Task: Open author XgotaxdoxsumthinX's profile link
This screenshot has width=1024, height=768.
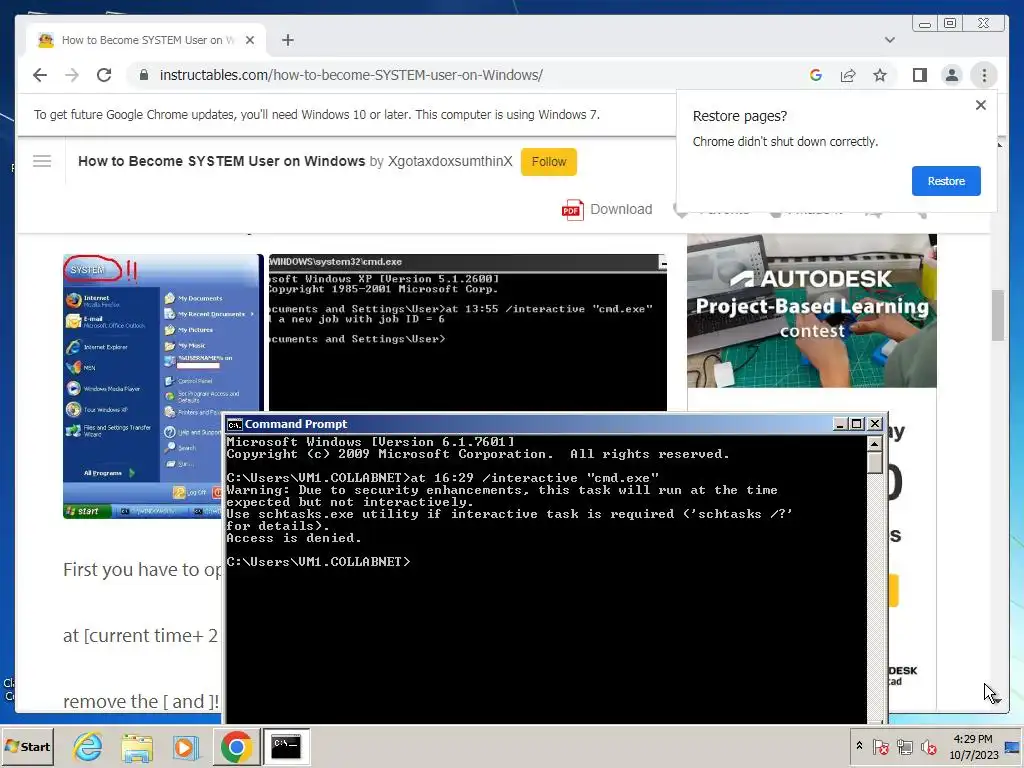Action: click(x=450, y=161)
